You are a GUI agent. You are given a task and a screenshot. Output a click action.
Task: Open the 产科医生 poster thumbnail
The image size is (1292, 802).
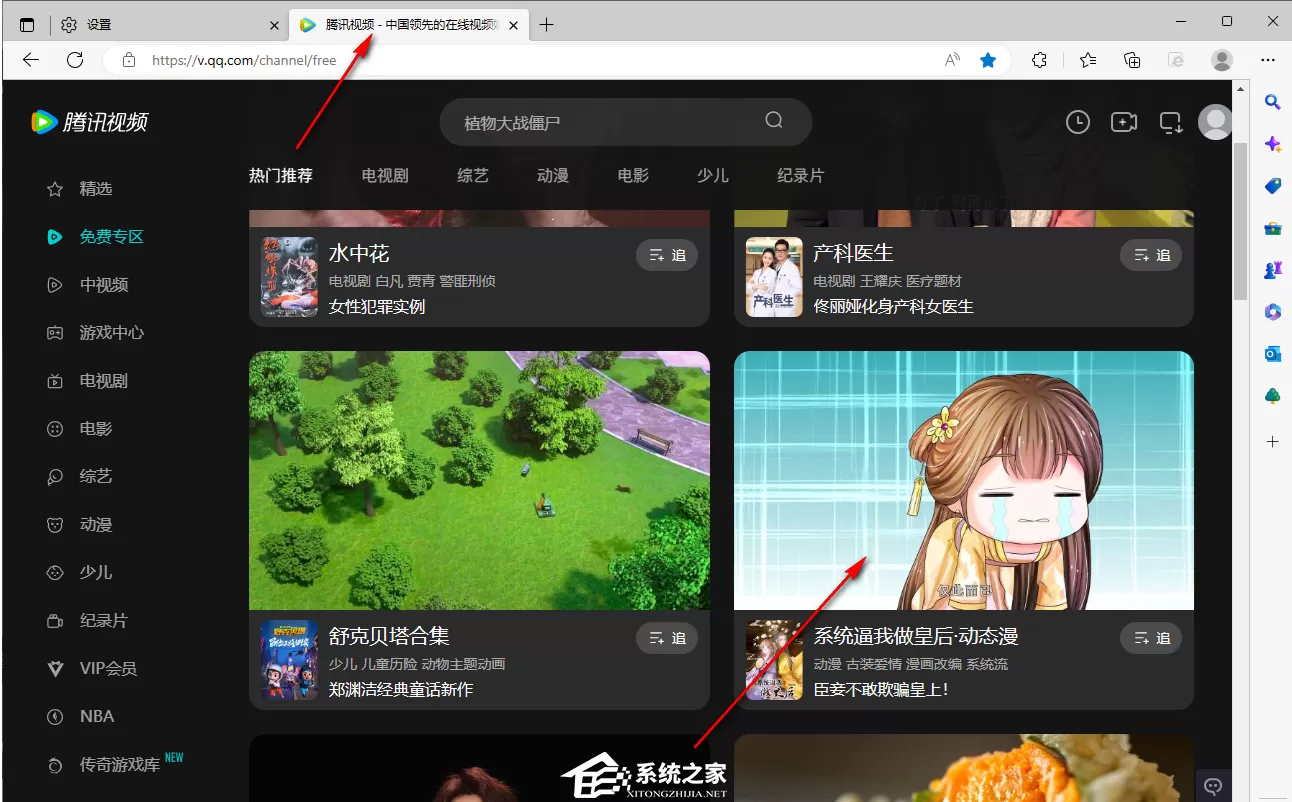coord(774,277)
